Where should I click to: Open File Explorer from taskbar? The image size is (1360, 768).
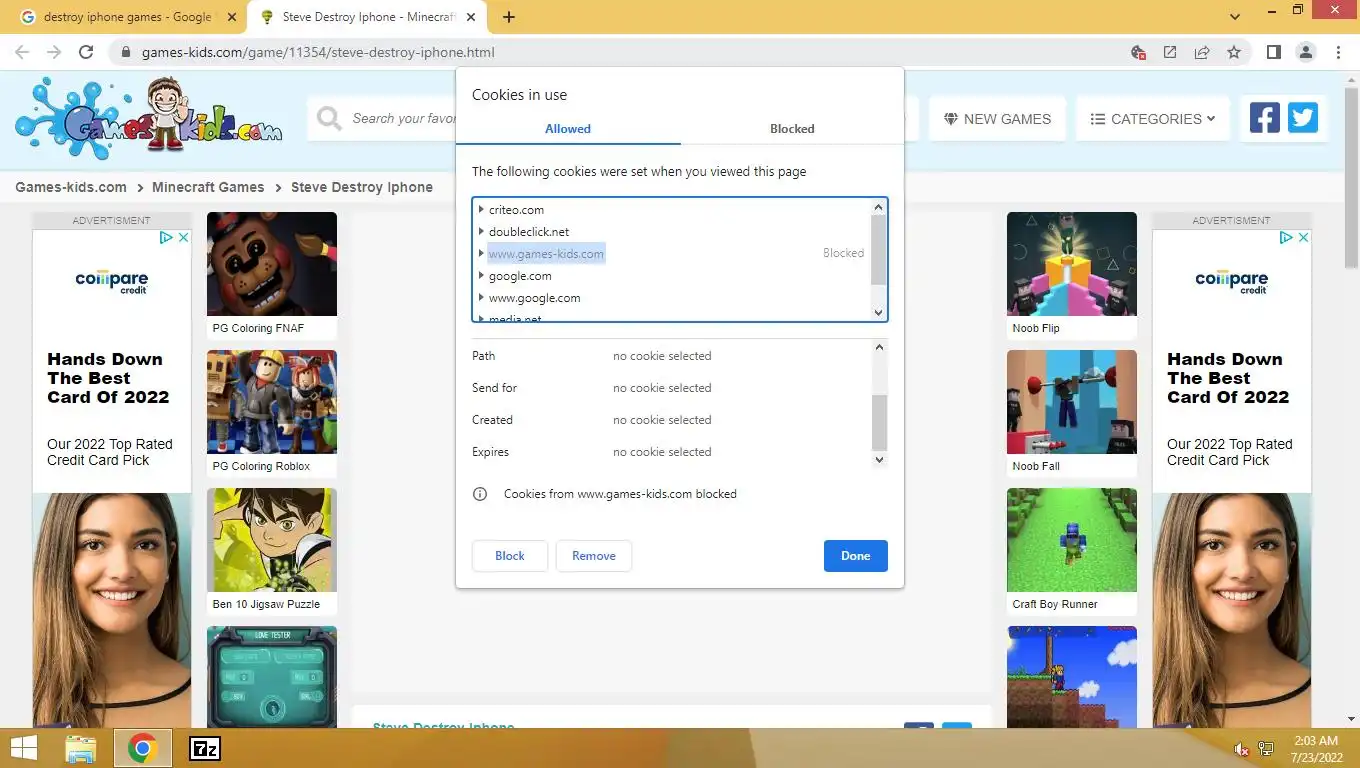[81, 748]
